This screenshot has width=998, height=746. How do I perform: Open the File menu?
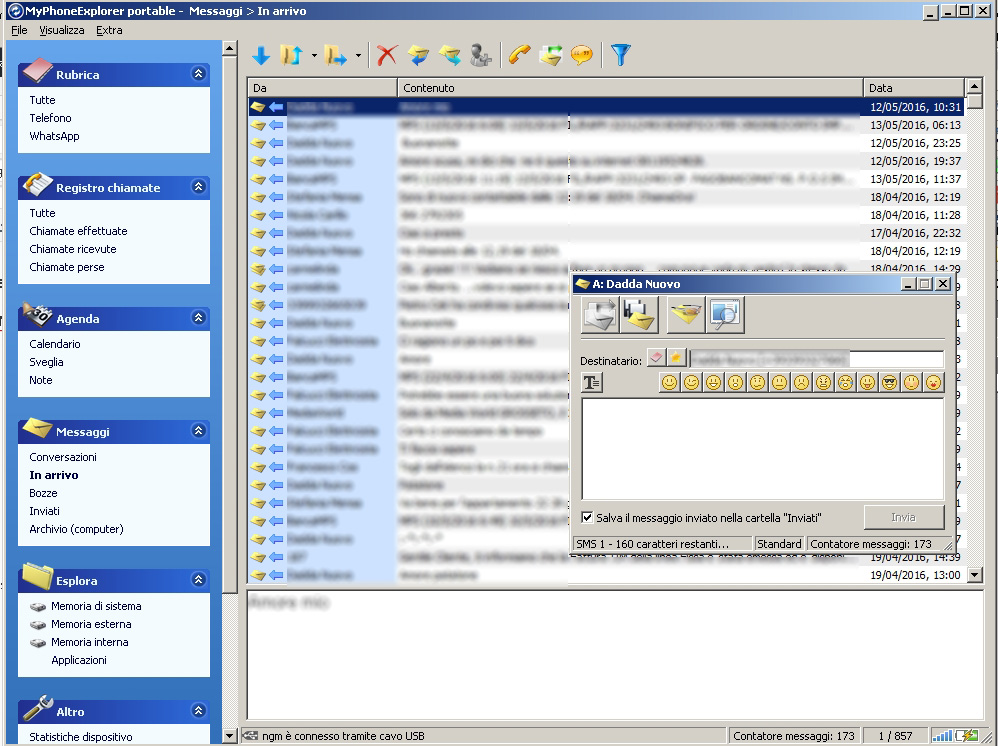pyautogui.click(x=19, y=30)
